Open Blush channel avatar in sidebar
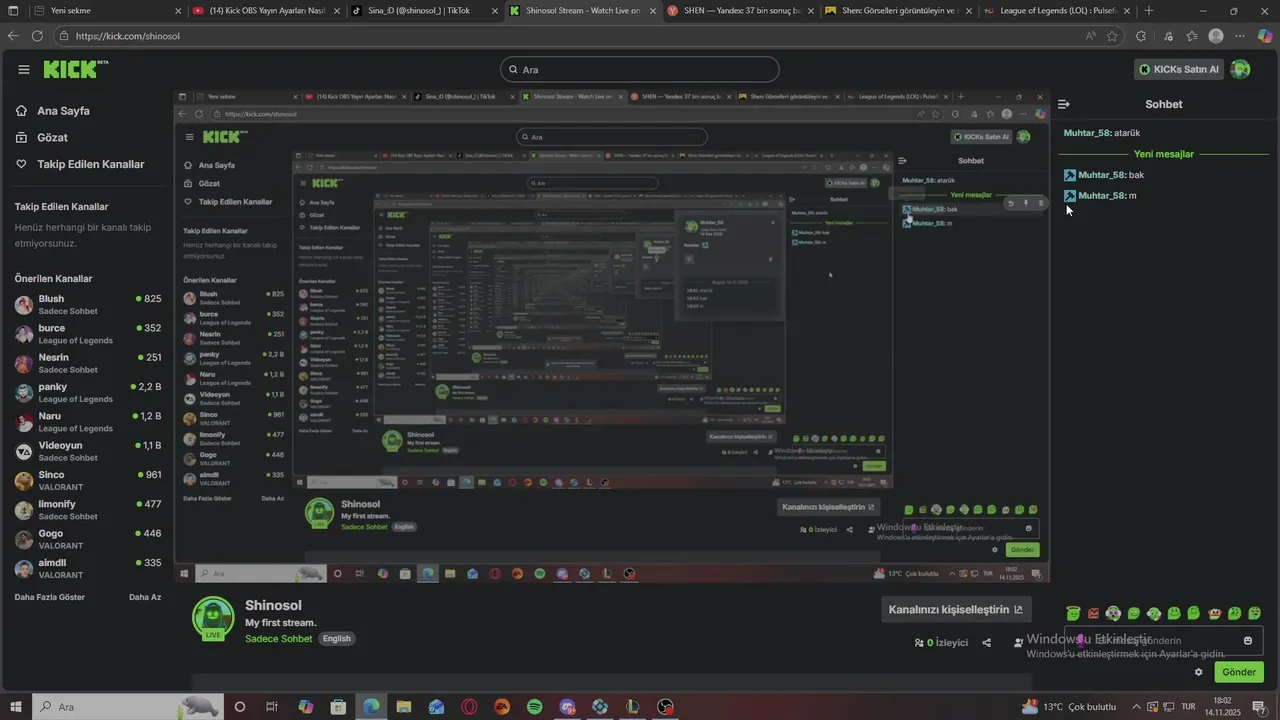This screenshot has width=1280, height=720. pos(24,305)
